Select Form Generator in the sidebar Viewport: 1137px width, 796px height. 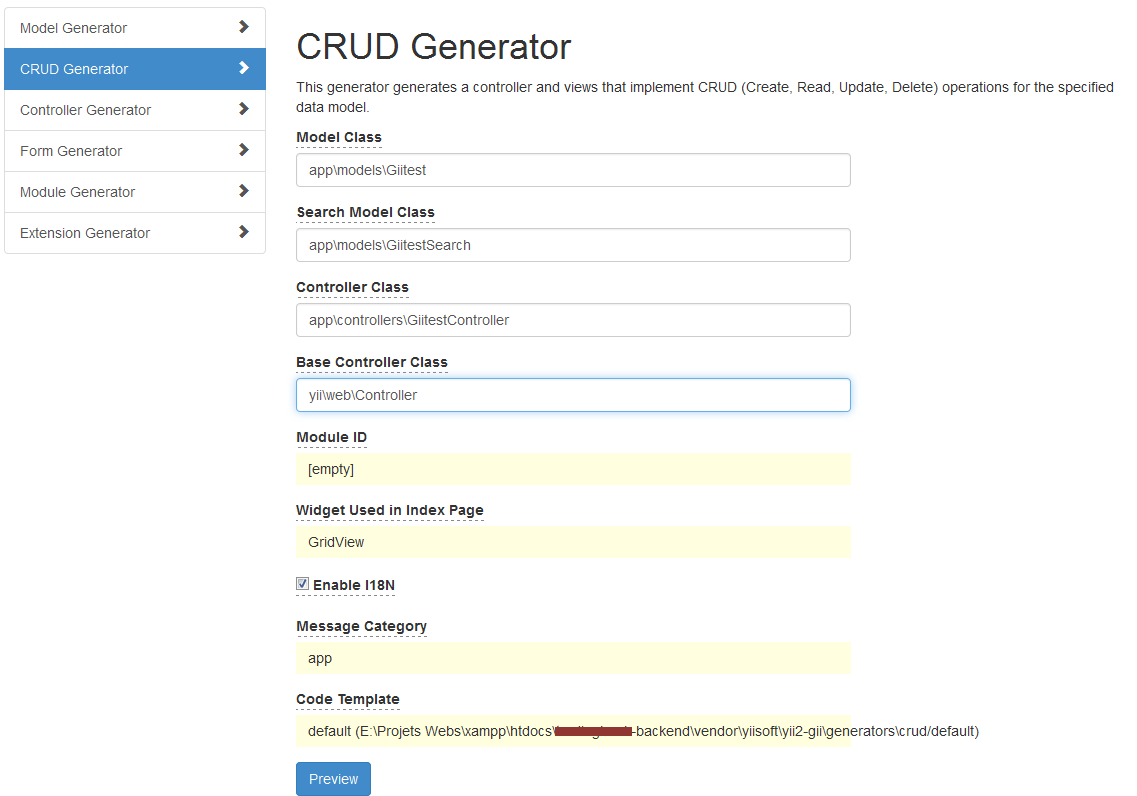click(x=71, y=151)
